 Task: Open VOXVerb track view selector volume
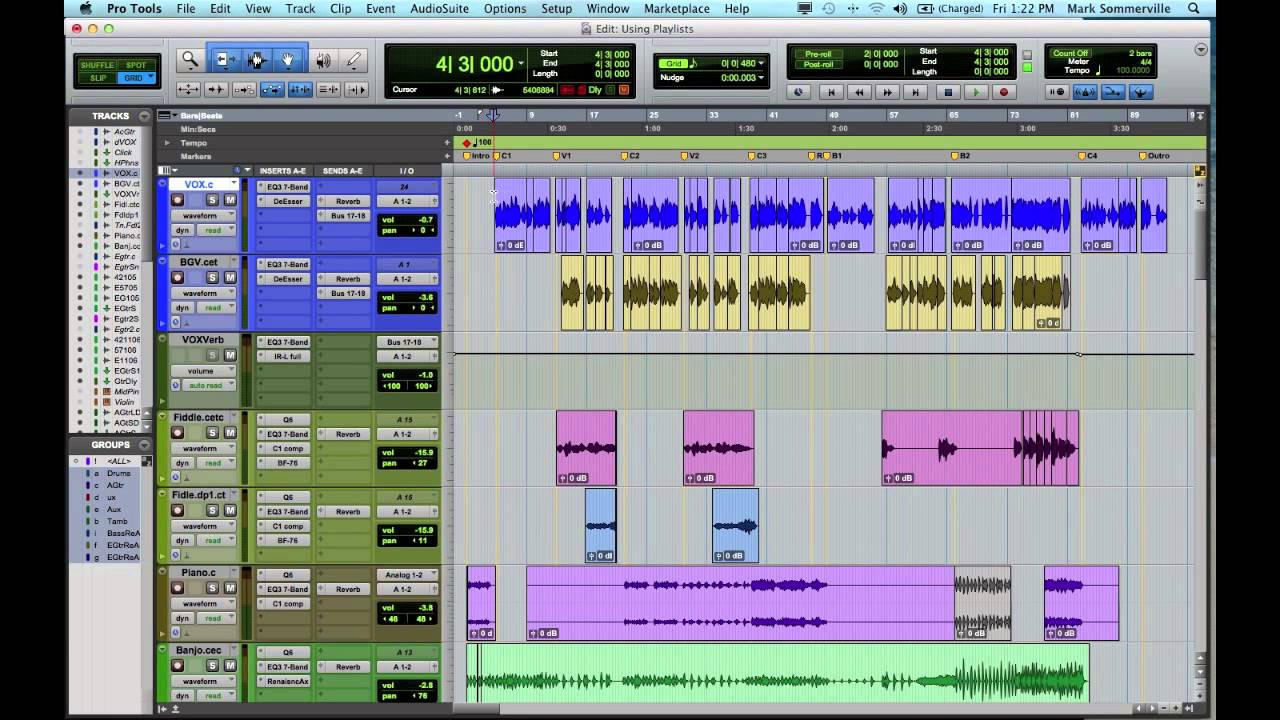click(203, 371)
